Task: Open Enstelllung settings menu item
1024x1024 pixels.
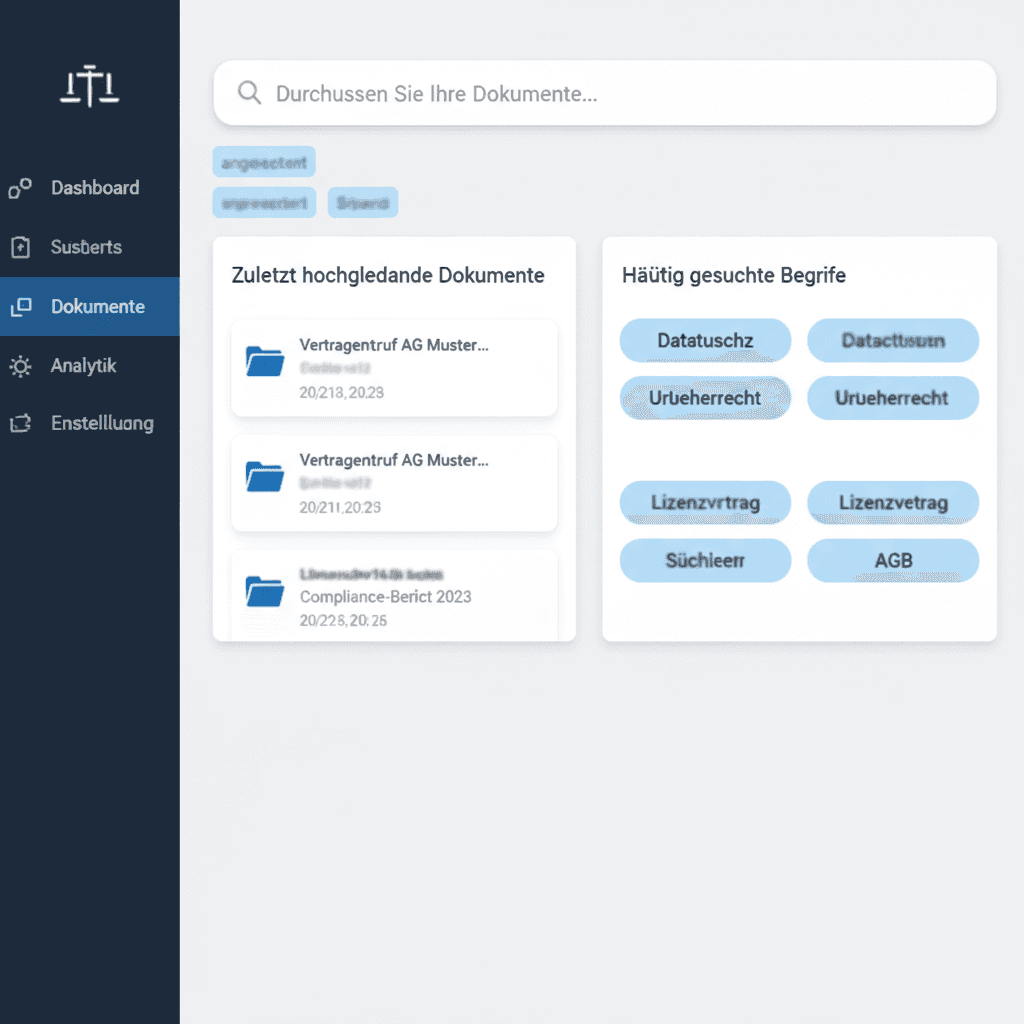Action: 89,423
